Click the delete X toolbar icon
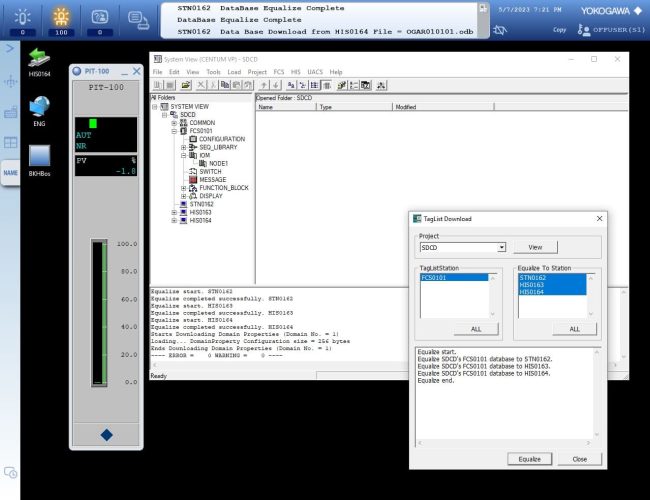This screenshot has width=650, height=500. [x=201, y=85]
